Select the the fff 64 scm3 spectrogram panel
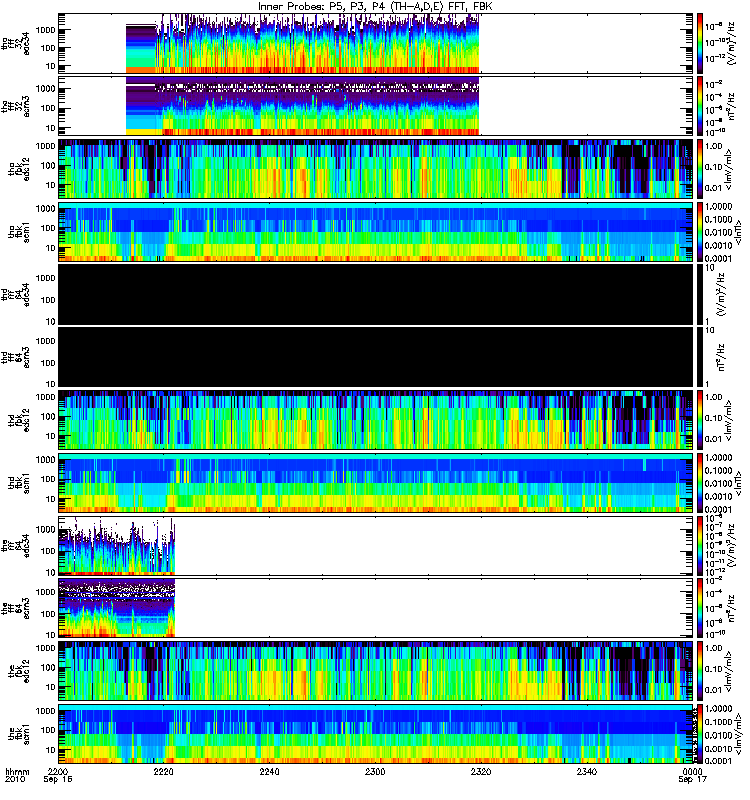This screenshot has width=750, height=800. click(x=376, y=608)
